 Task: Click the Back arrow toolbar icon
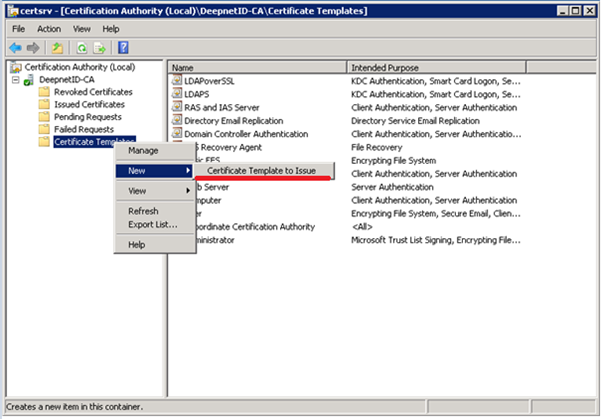tap(17, 46)
